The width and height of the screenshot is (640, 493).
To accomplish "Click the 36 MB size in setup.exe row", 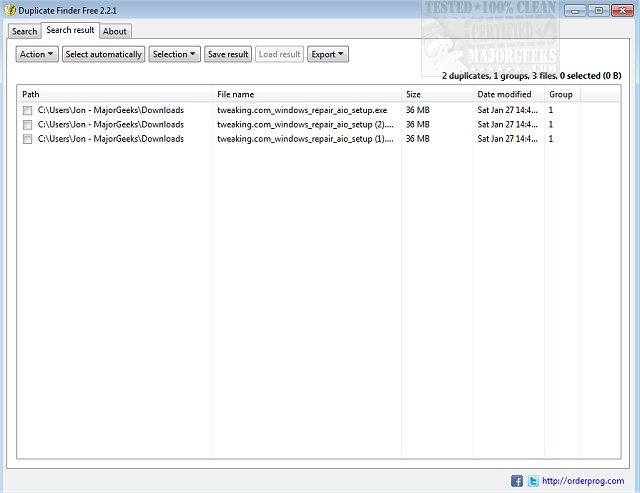I will [x=418, y=110].
